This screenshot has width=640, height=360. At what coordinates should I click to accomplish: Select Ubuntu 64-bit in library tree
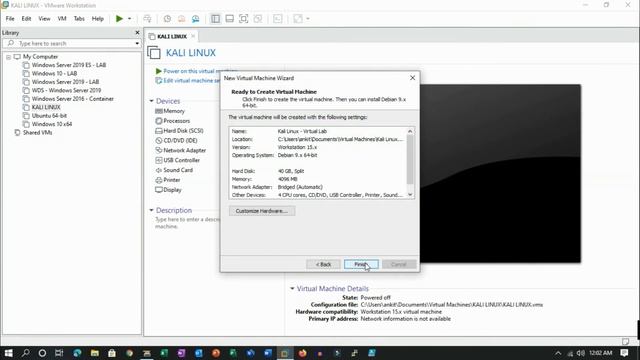click(x=49, y=116)
